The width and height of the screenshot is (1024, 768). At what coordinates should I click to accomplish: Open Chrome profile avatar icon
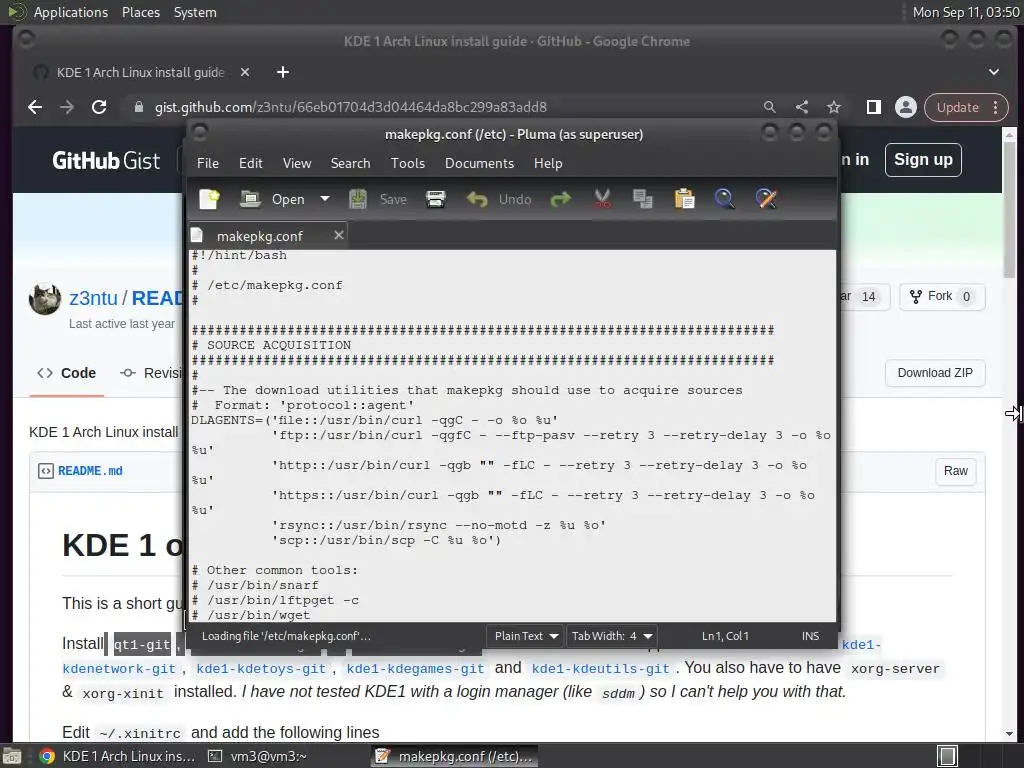coord(905,107)
